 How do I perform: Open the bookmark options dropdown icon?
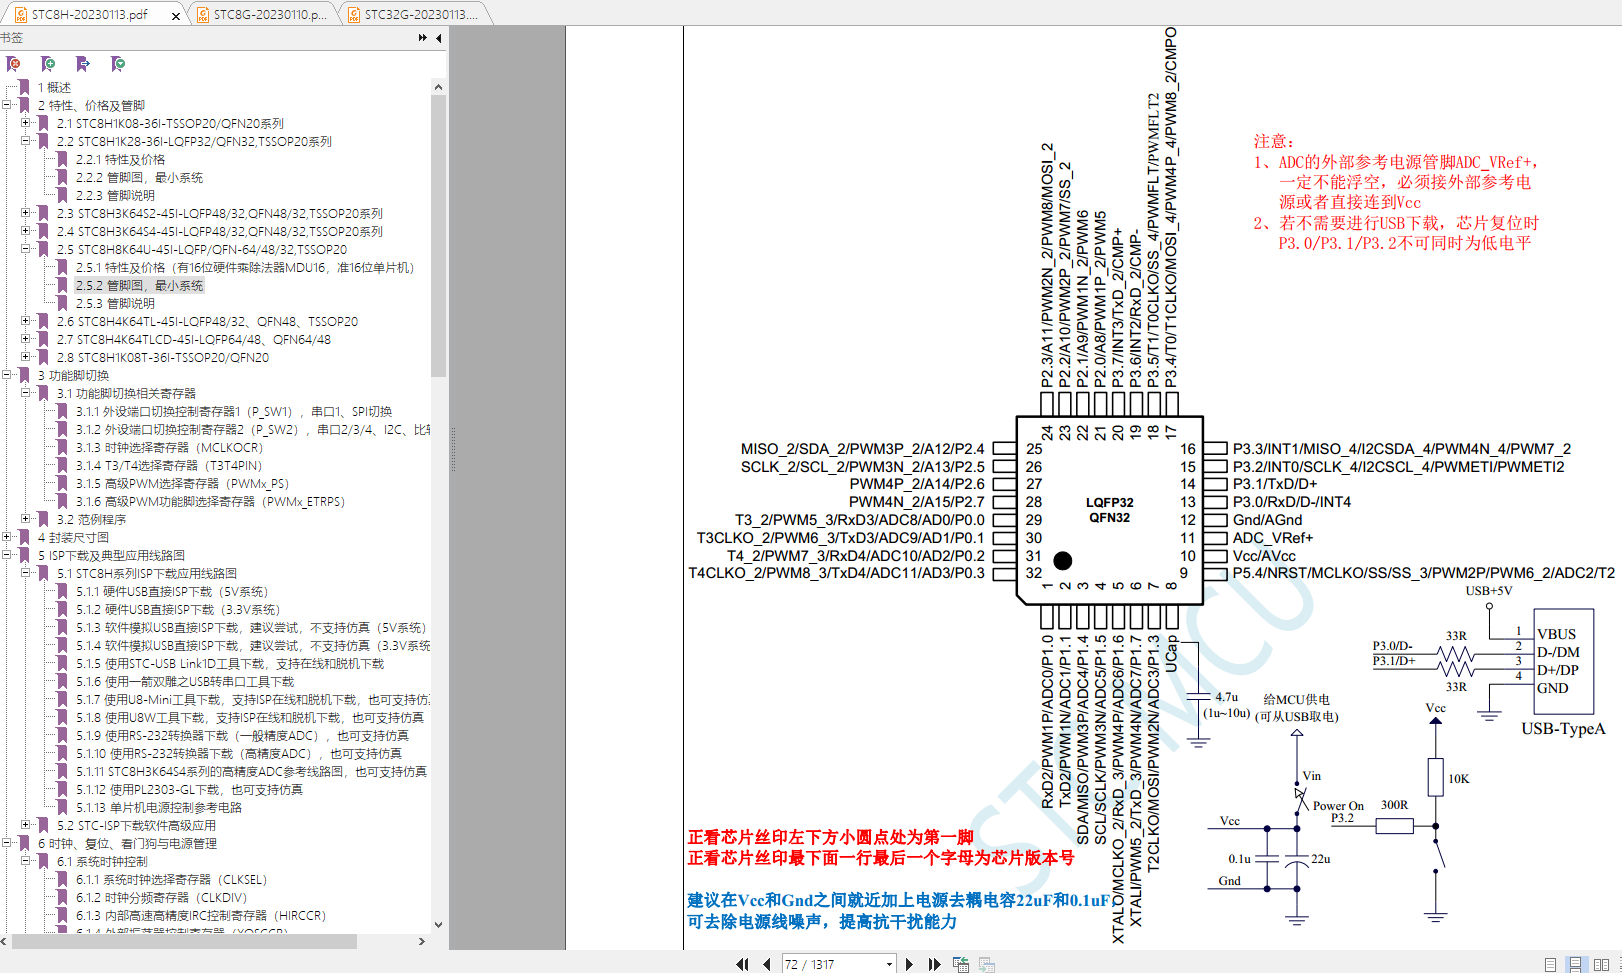point(118,64)
